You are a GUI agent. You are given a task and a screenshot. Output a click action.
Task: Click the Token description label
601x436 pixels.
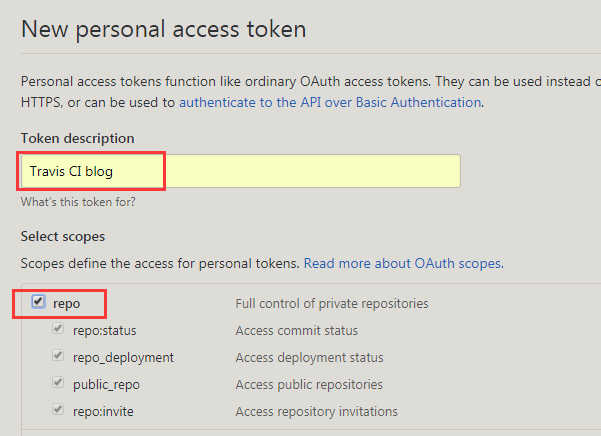[x=77, y=138]
